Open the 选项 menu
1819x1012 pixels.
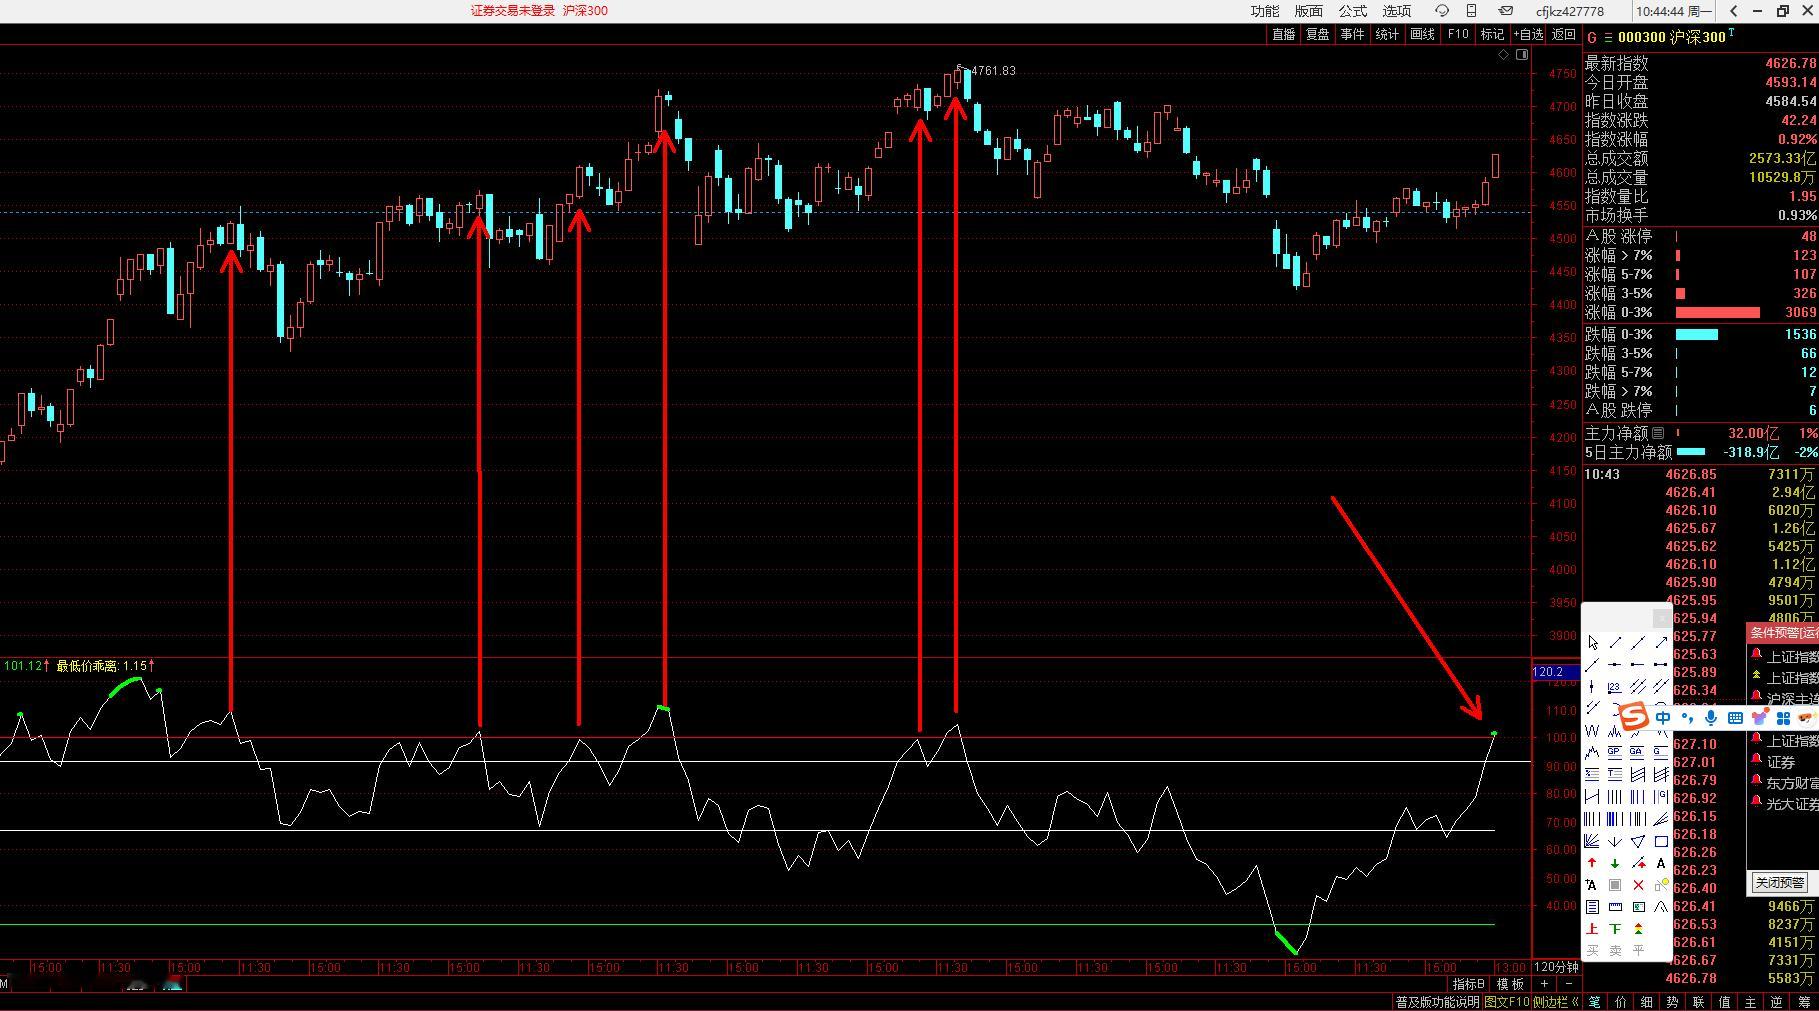1396,11
